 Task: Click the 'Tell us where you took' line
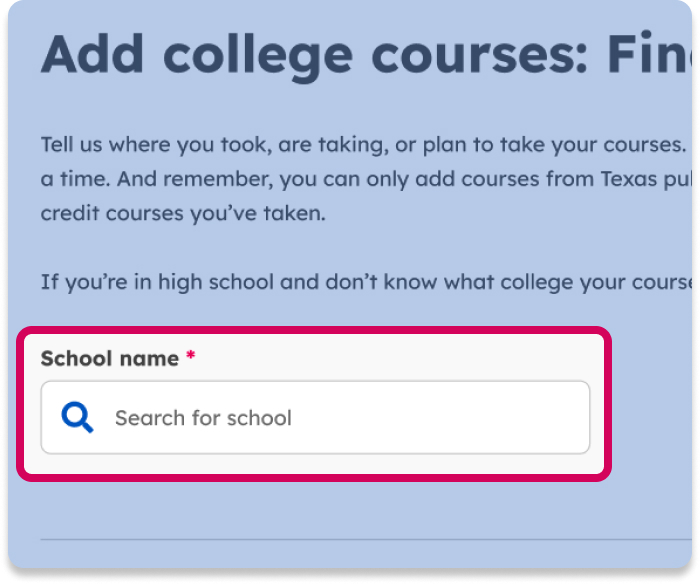pyautogui.click(x=362, y=145)
